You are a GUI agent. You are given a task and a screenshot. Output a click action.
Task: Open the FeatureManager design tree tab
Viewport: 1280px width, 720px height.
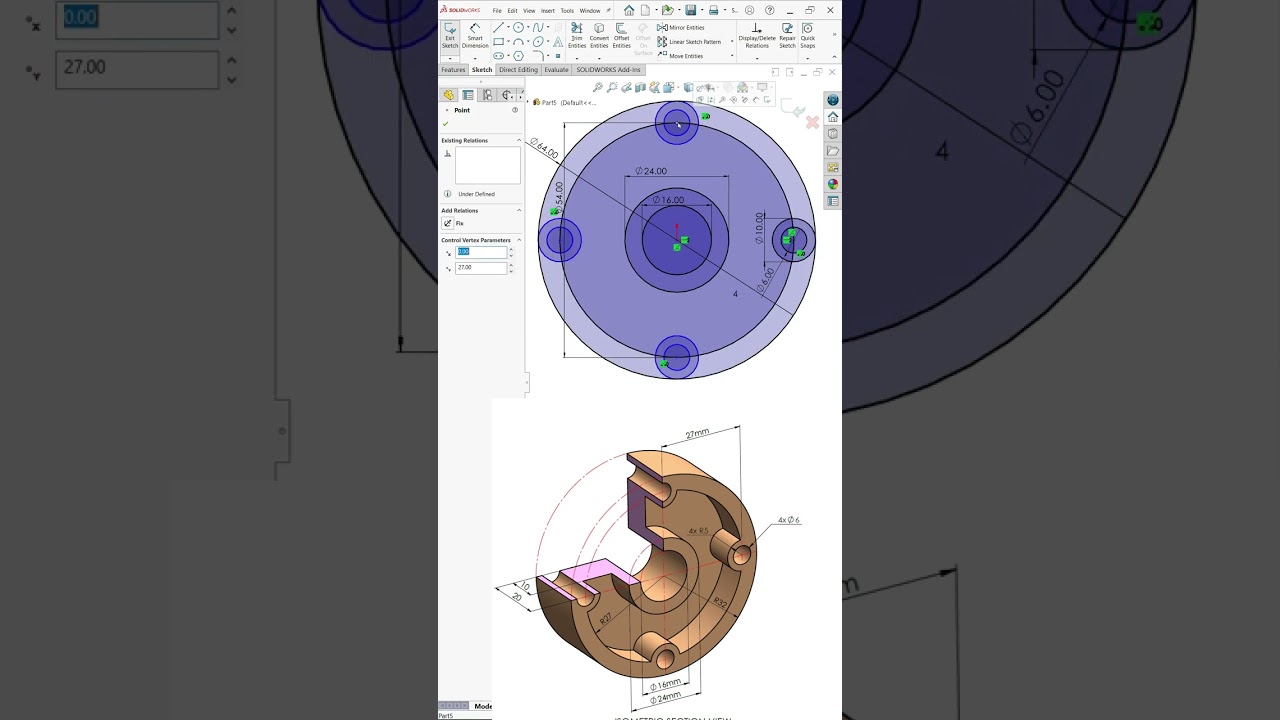pos(449,95)
